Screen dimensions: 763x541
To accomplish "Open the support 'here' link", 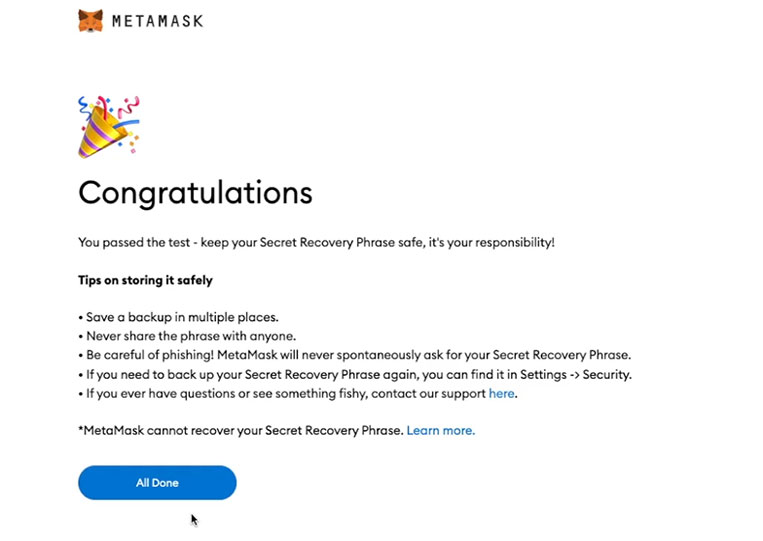I will pyautogui.click(x=501, y=393).
